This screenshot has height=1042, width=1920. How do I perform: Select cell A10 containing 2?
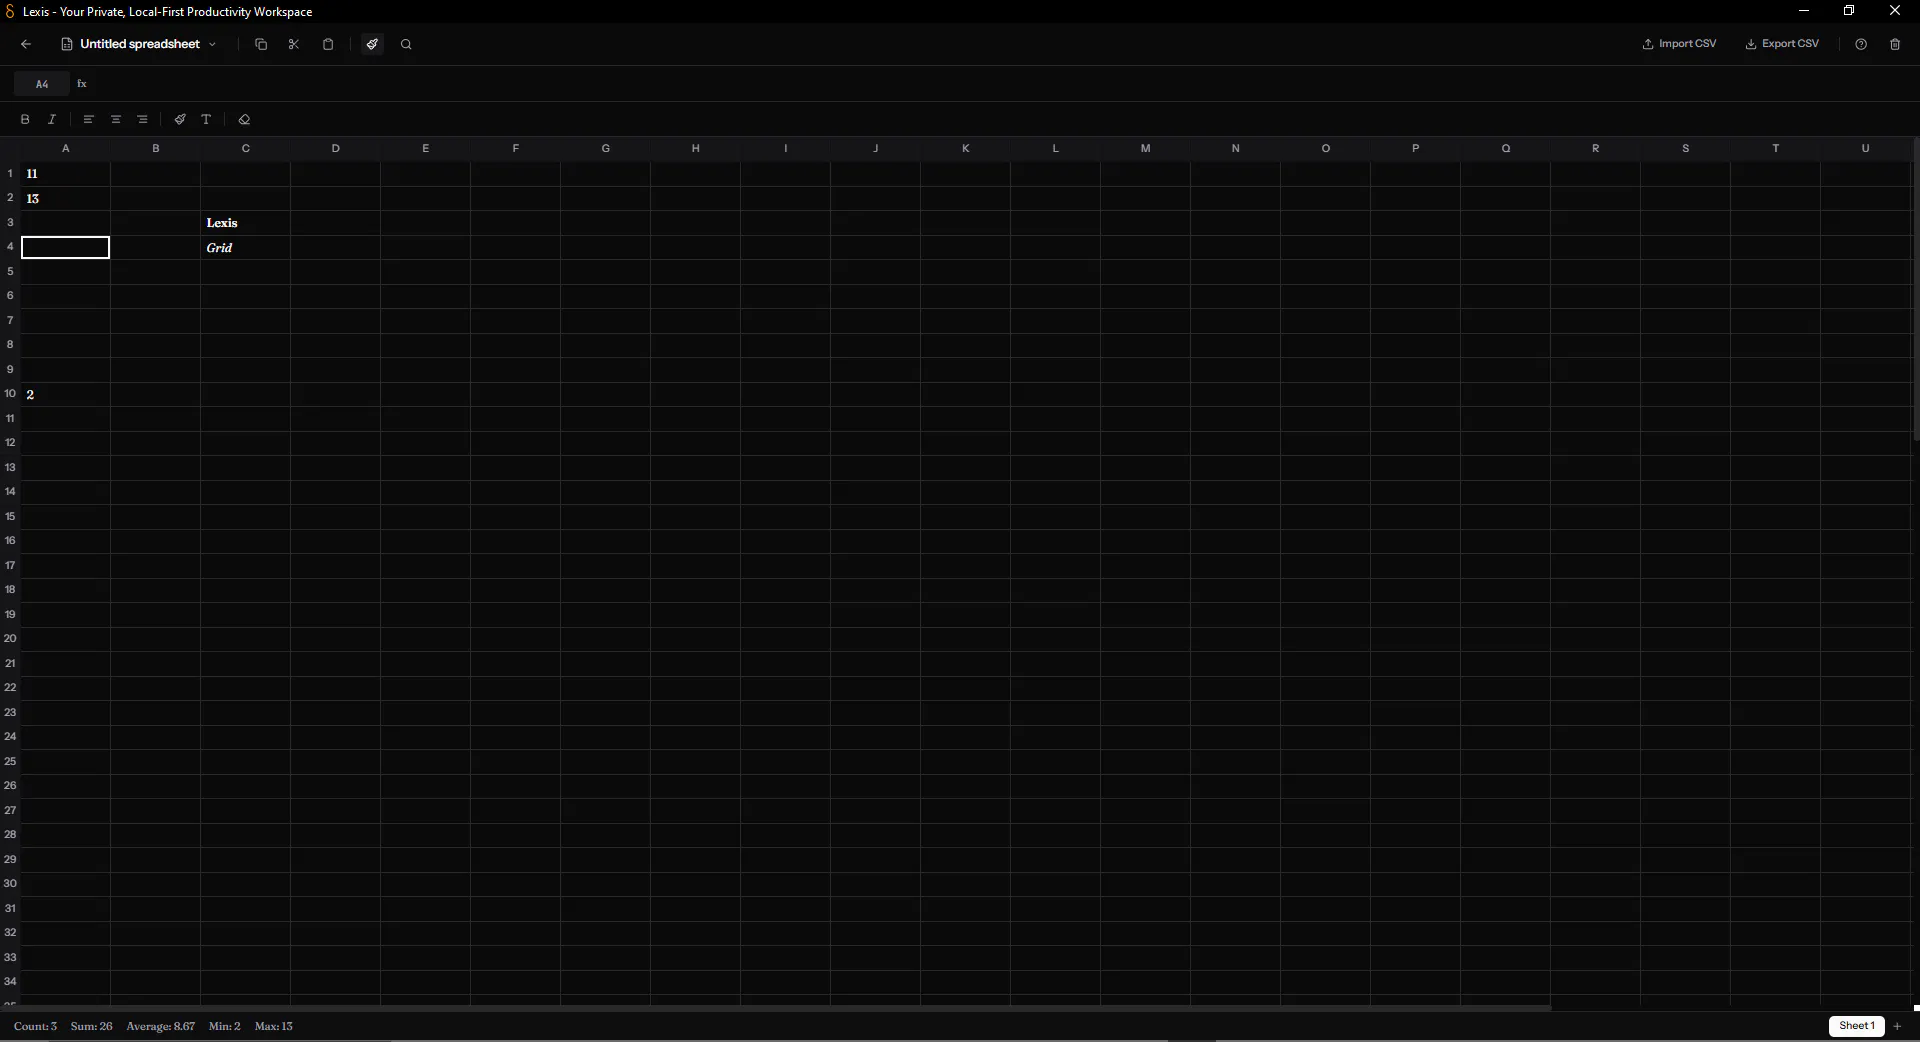coord(66,394)
